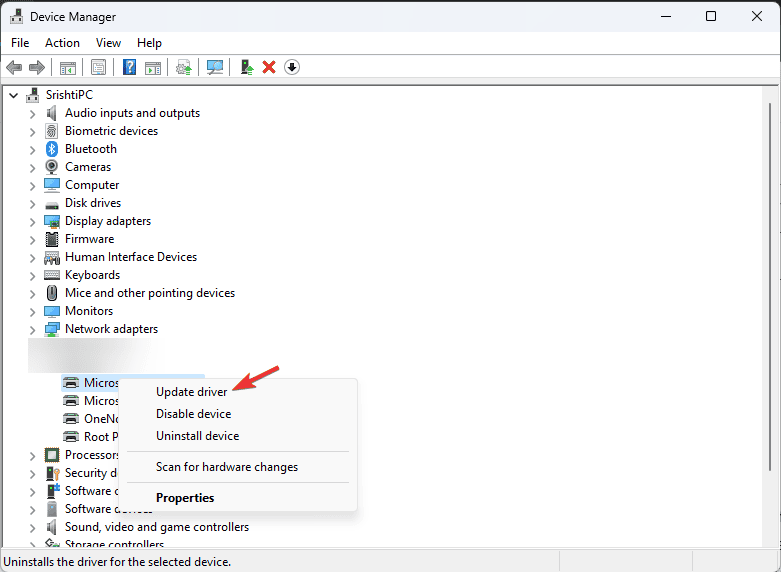Expand Audio inputs and outputs
The width and height of the screenshot is (781, 572).
[x=32, y=114]
